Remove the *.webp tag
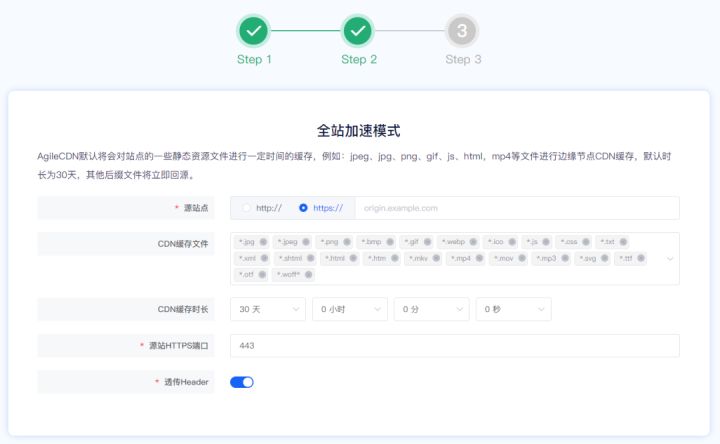This screenshot has height=444, width=720. coord(474,242)
